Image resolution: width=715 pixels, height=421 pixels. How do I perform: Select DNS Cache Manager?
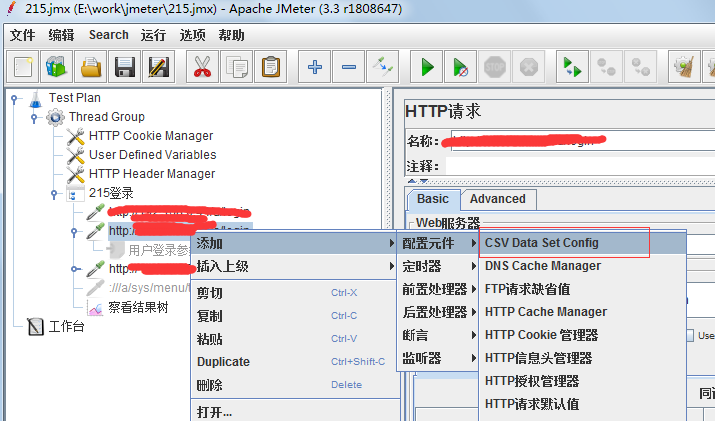pyautogui.click(x=583, y=266)
